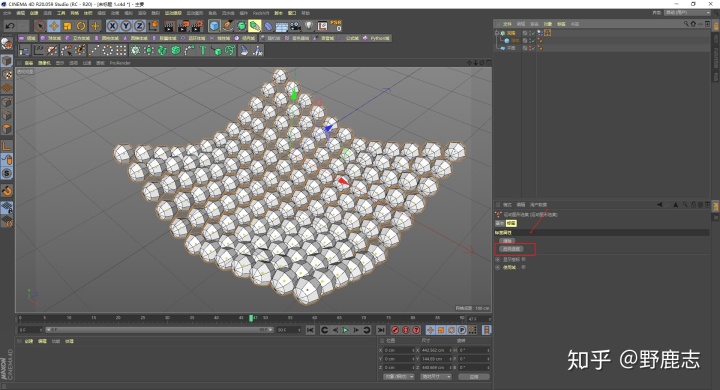
Task: Click the Python field toolbar button
Action: pos(377,38)
